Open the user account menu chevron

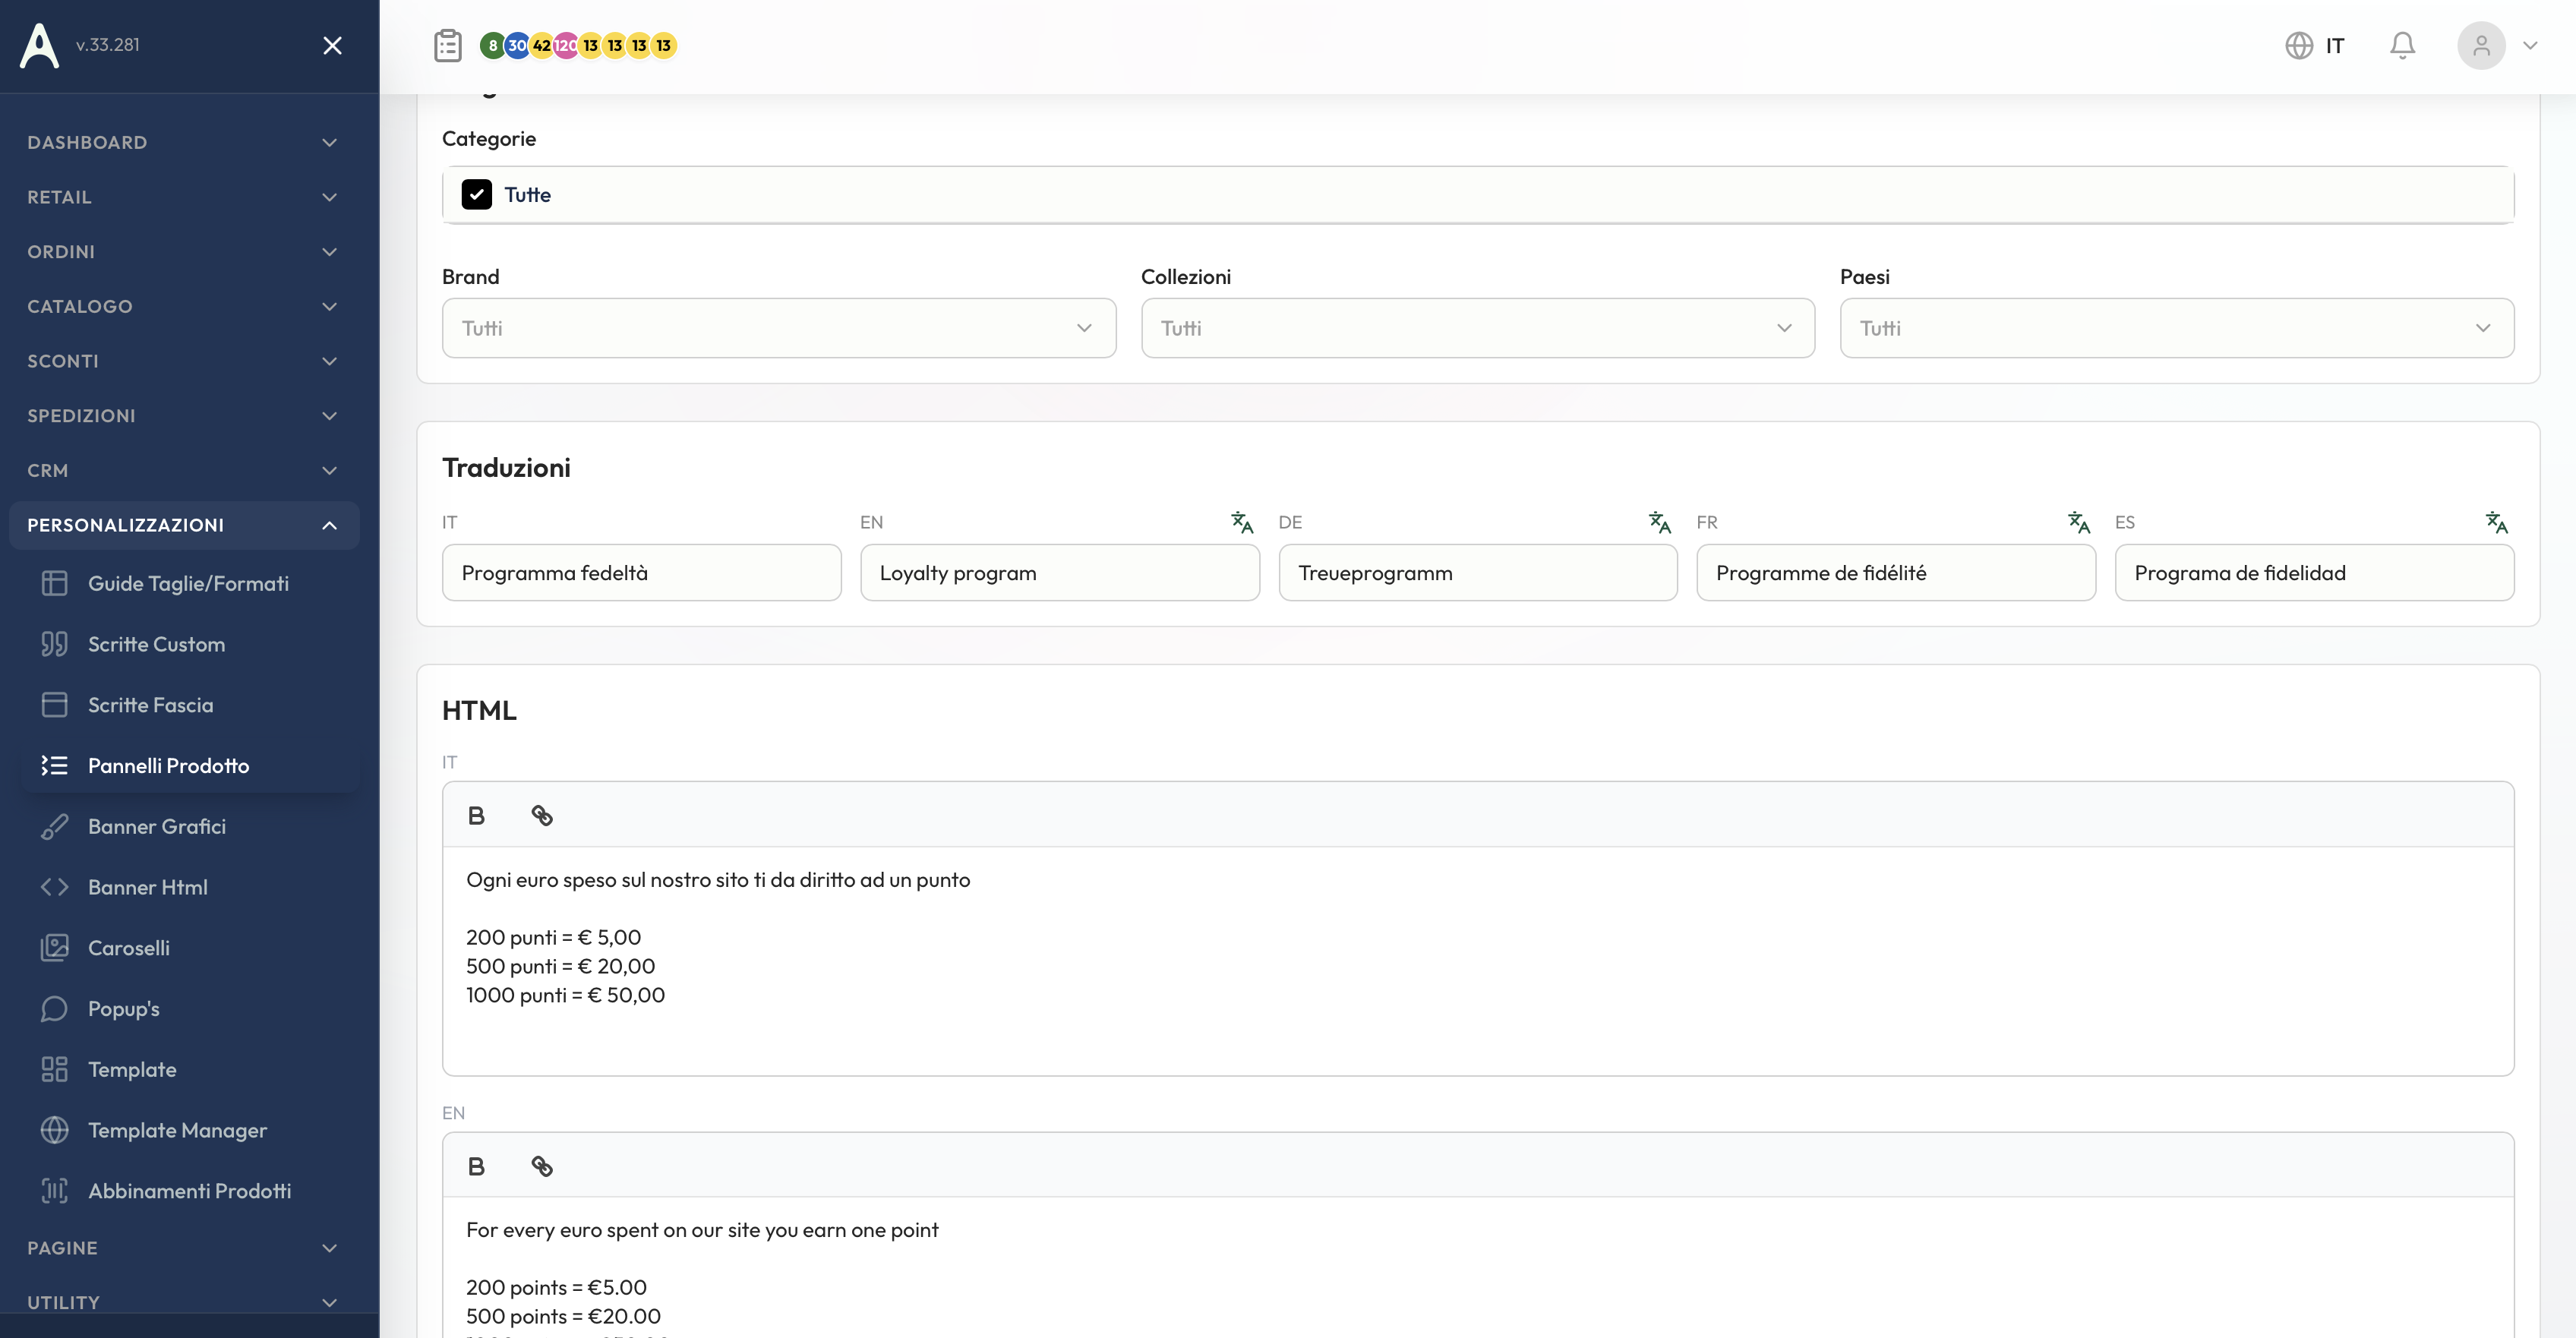[2530, 46]
